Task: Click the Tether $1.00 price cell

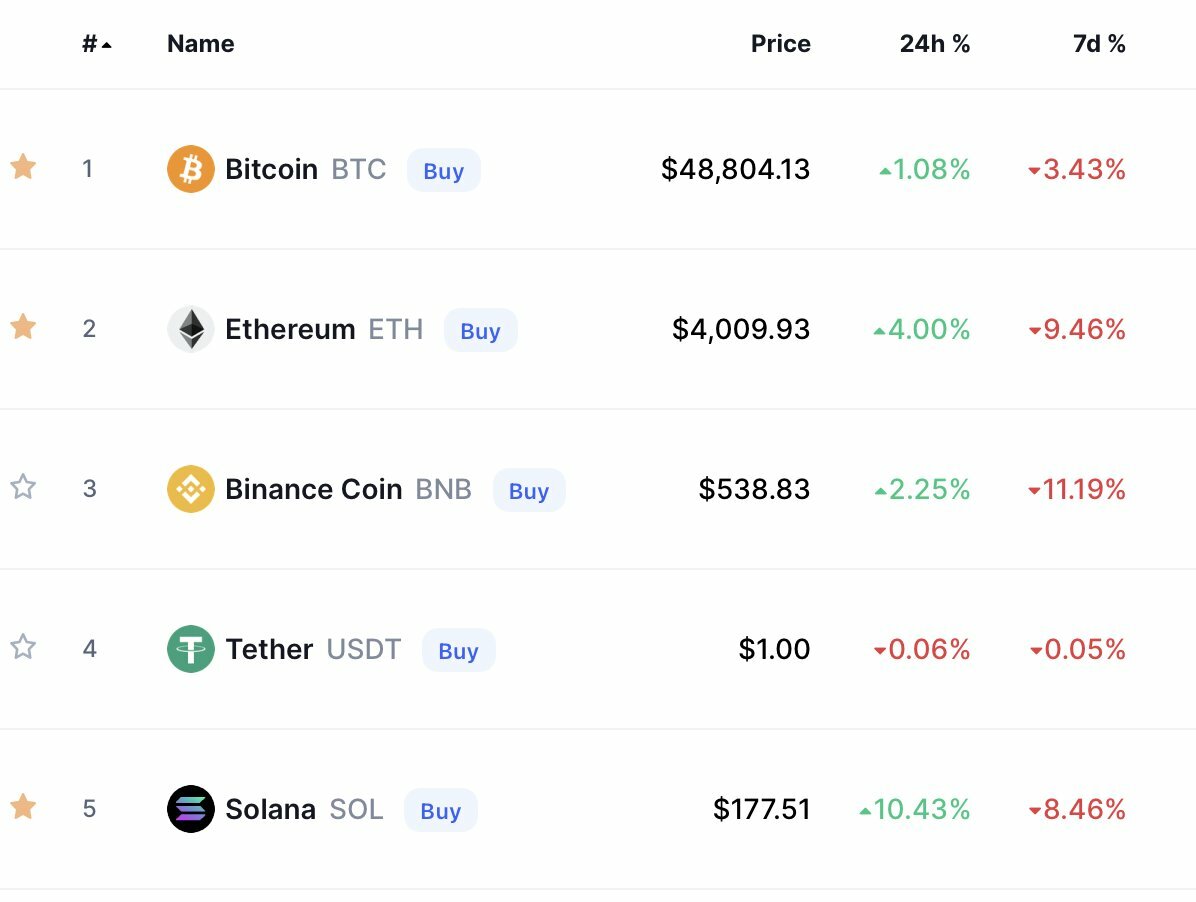Action: point(773,649)
